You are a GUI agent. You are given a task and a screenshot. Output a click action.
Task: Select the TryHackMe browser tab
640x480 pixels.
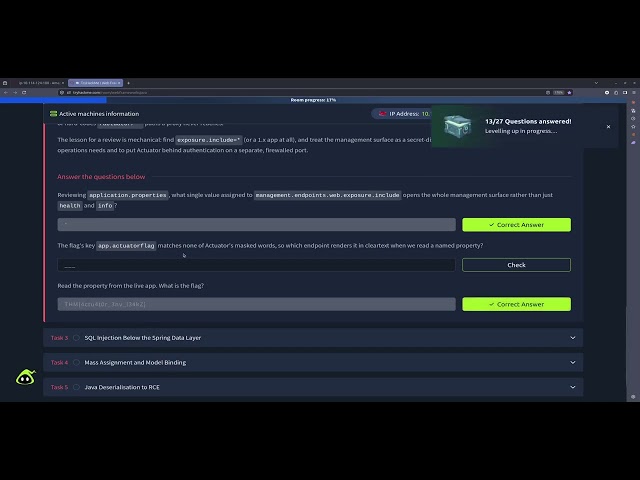tap(96, 83)
